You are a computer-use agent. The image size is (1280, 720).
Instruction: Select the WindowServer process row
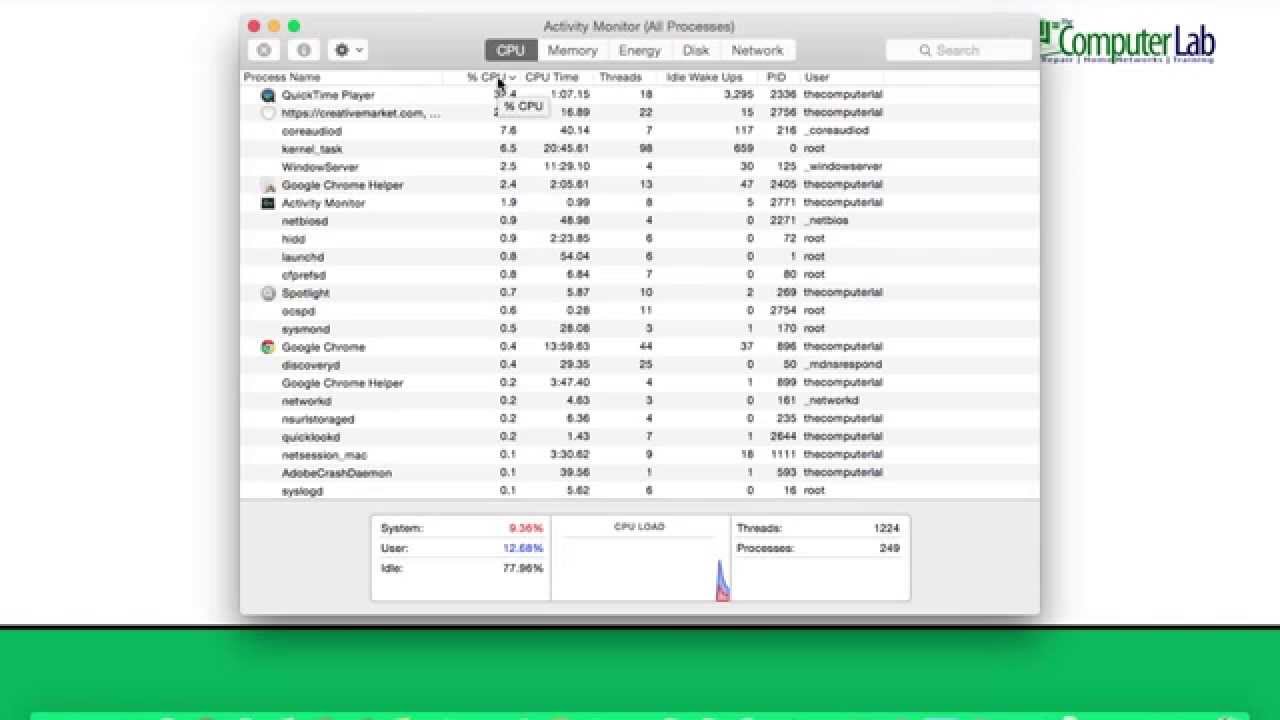tap(640, 167)
